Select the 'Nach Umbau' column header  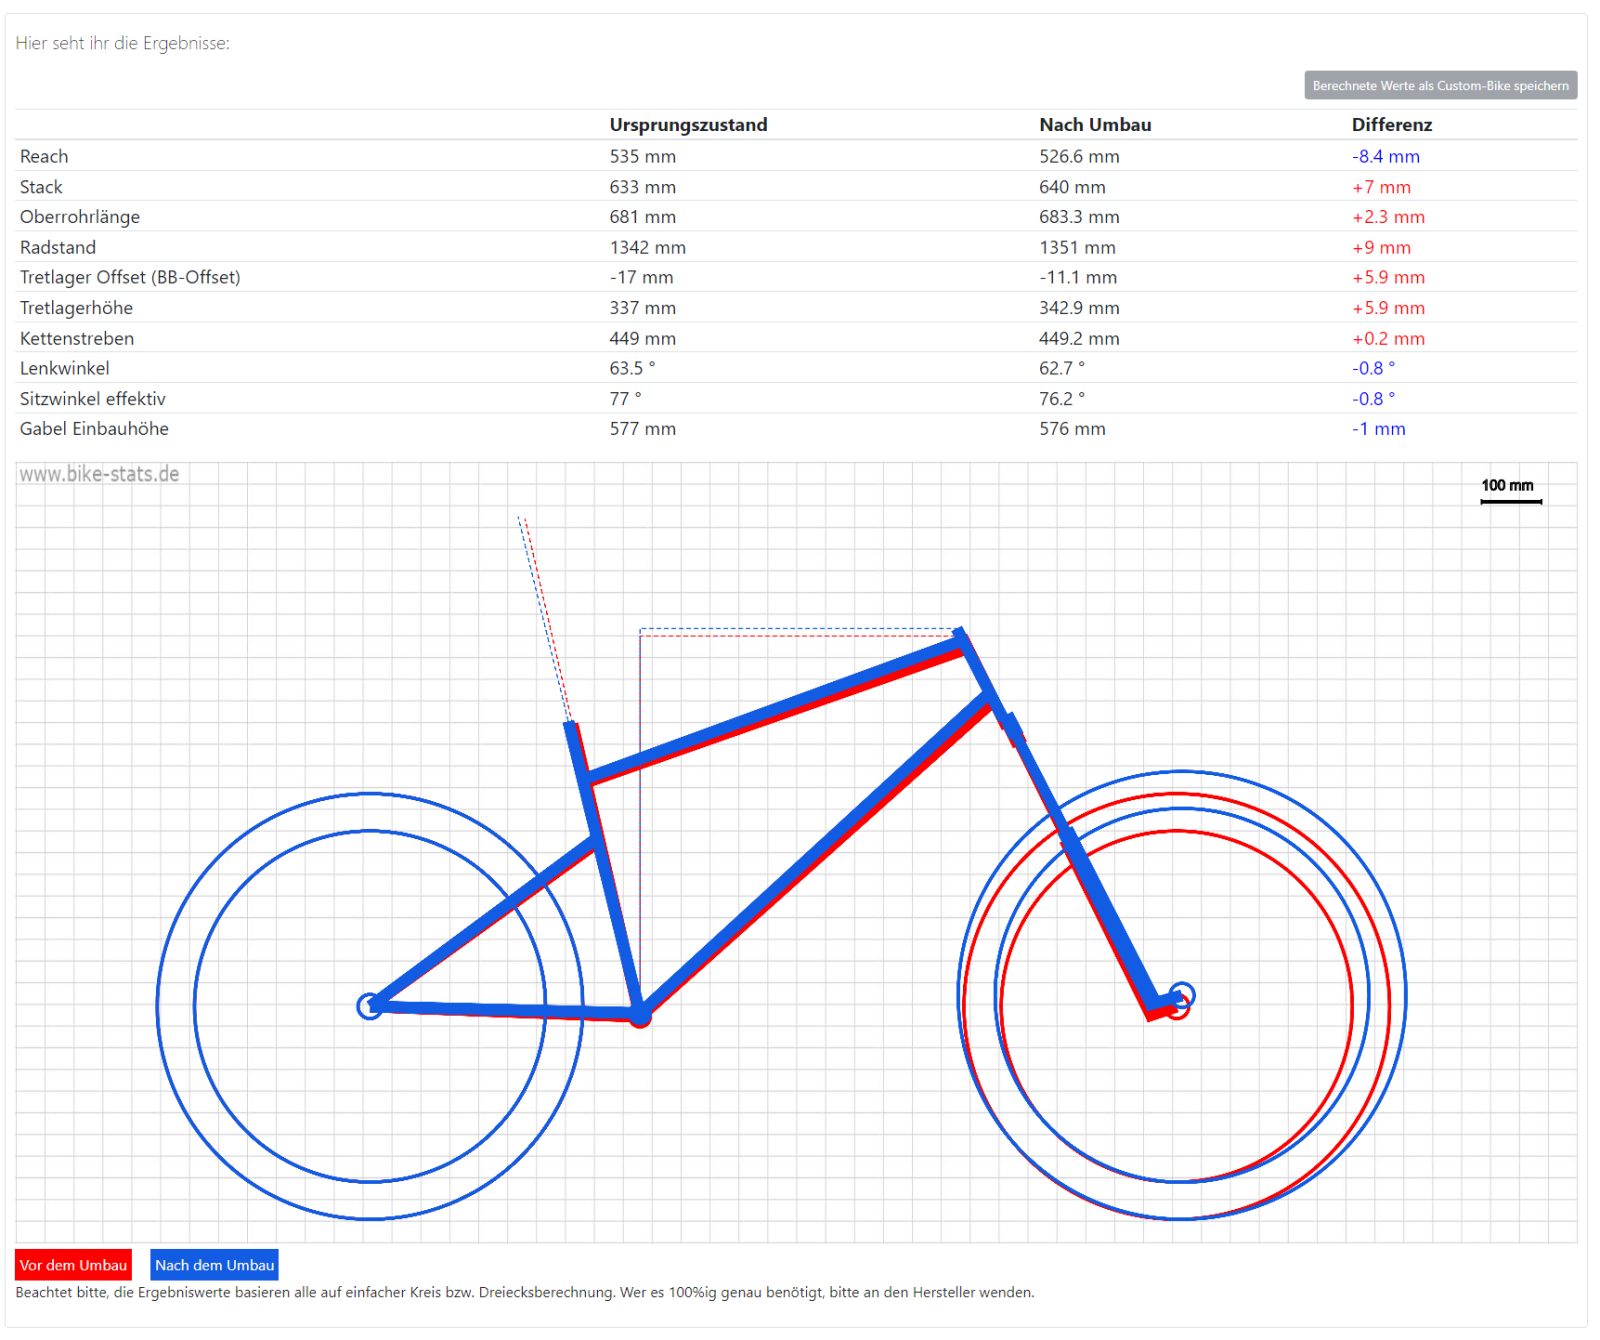(1095, 125)
